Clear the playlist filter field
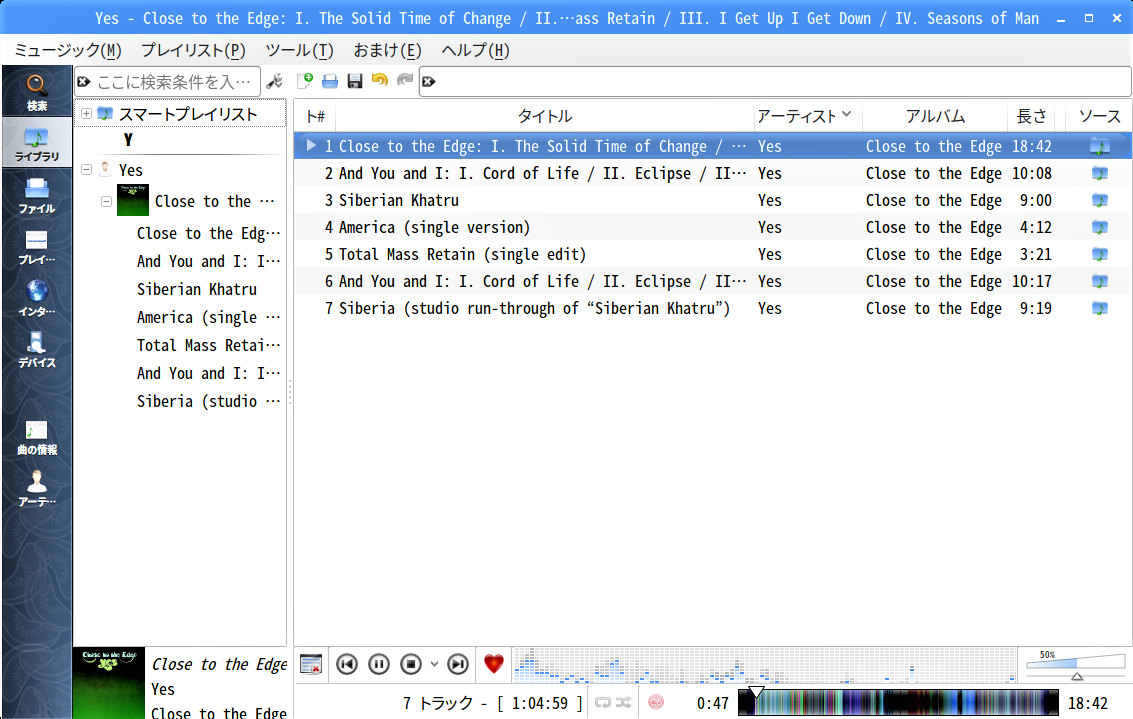This screenshot has width=1133, height=719. 428,82
